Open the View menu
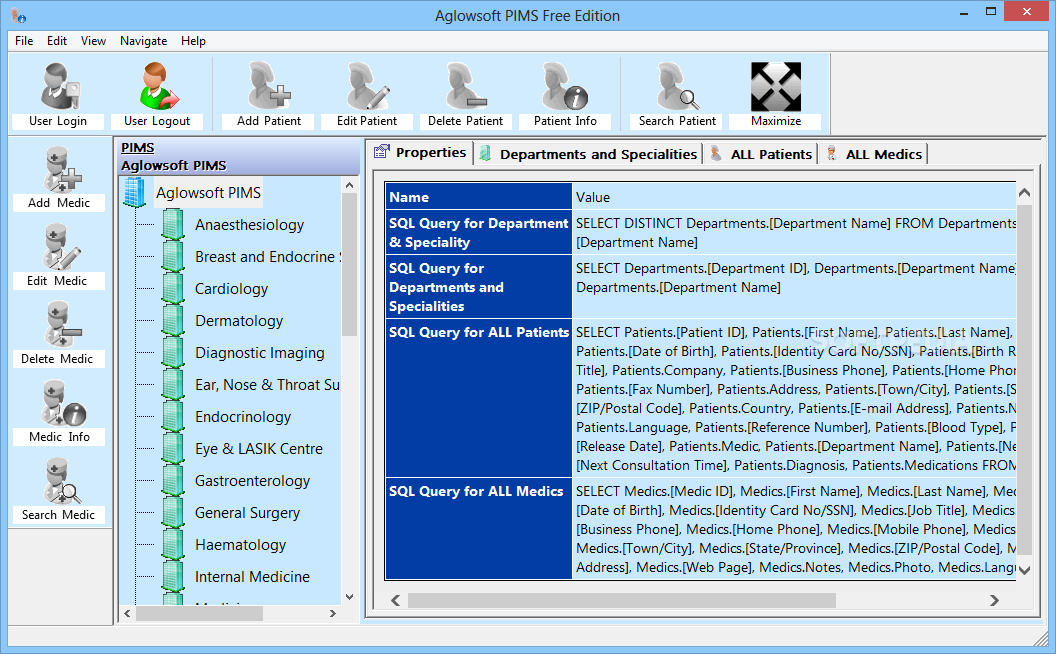This screenshot has height=654, width=1056. (94, 41)
